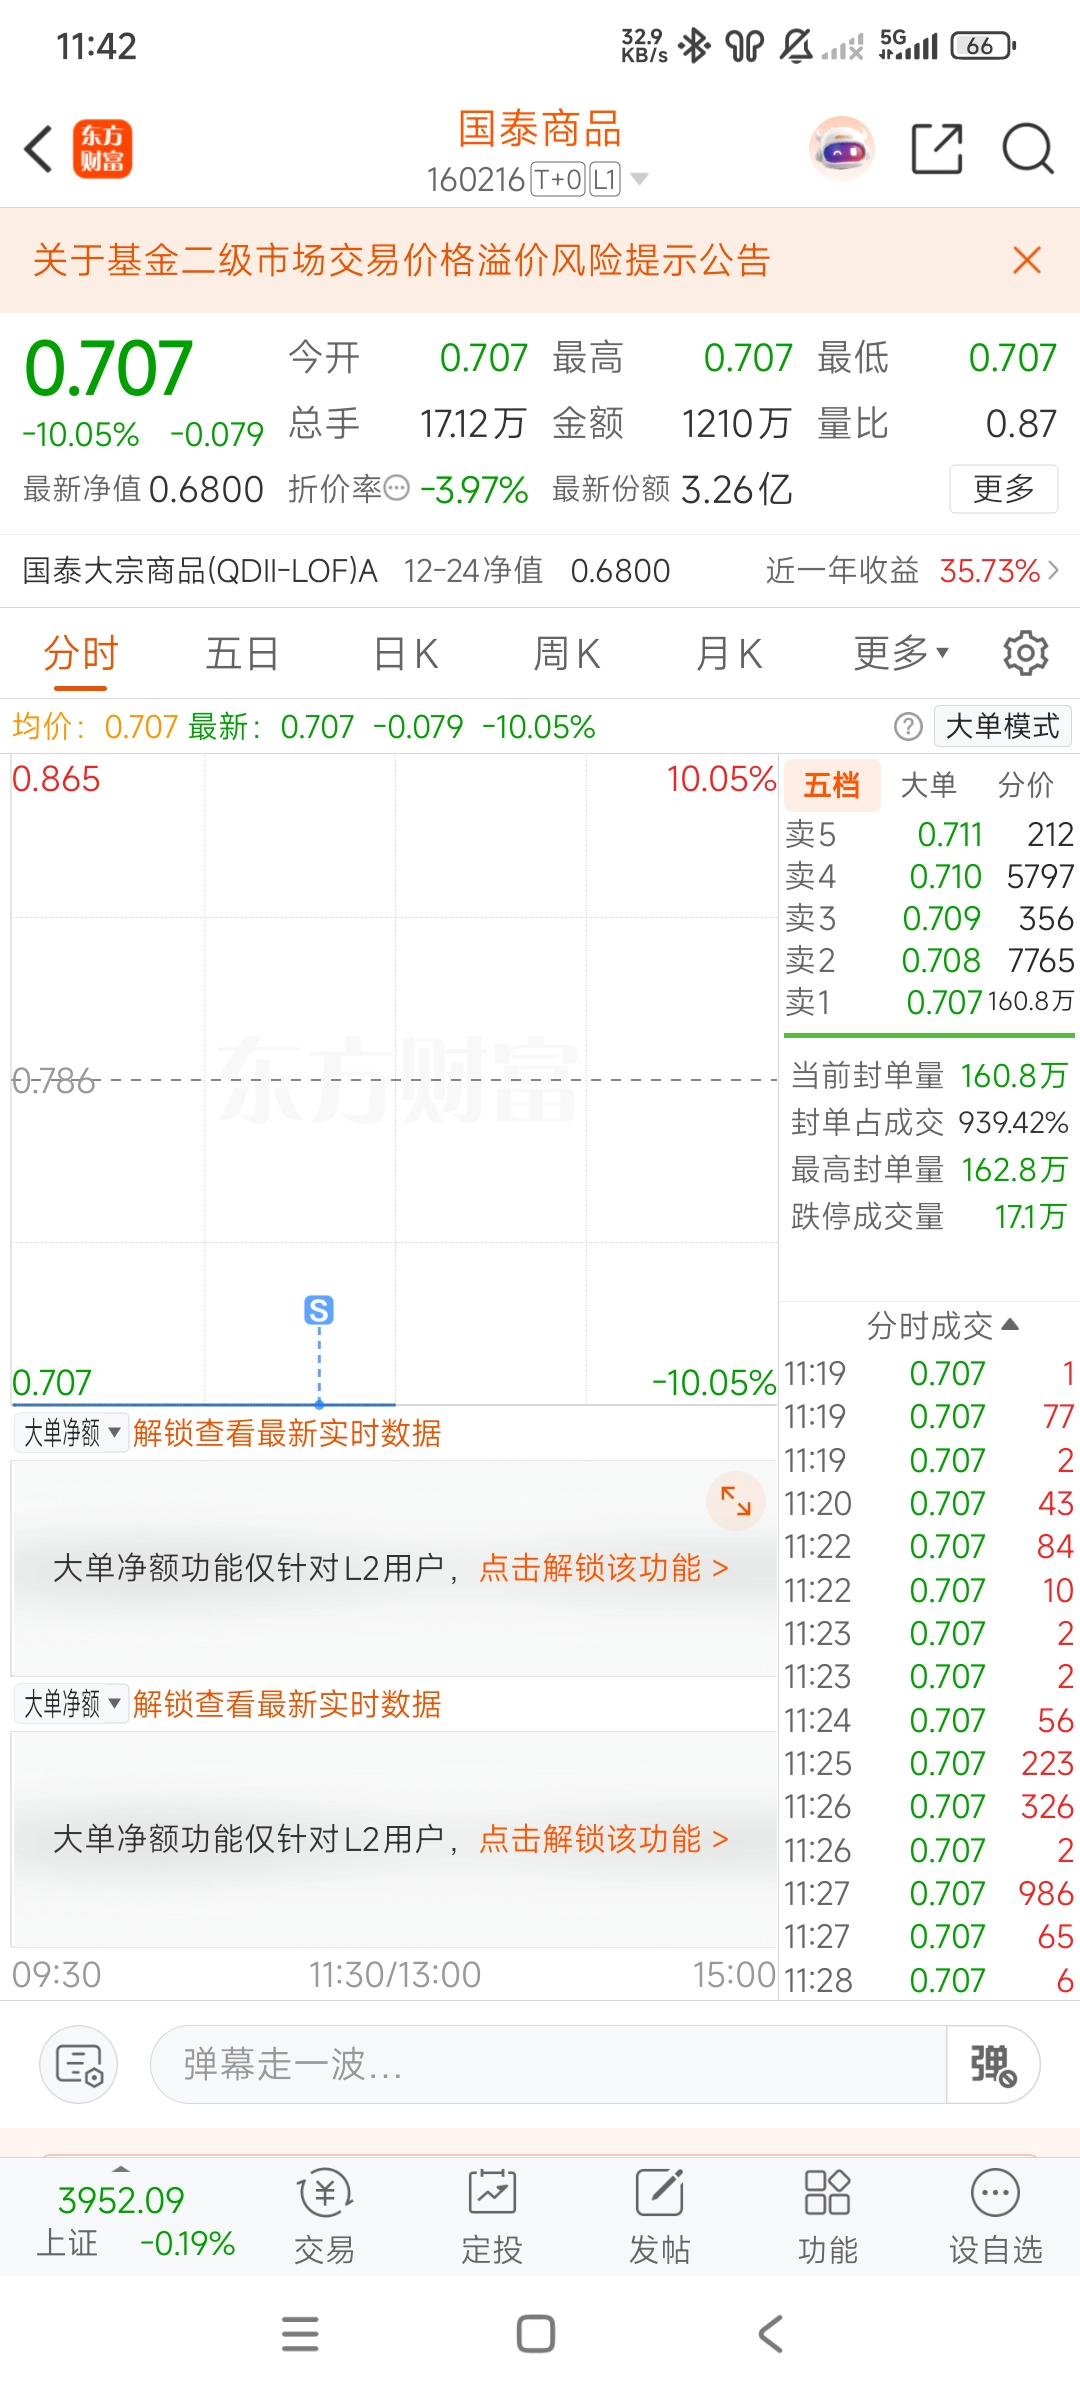Click the 更多 button for more quote data
Viewport: 1080px width, 2400px height.
1003,489
